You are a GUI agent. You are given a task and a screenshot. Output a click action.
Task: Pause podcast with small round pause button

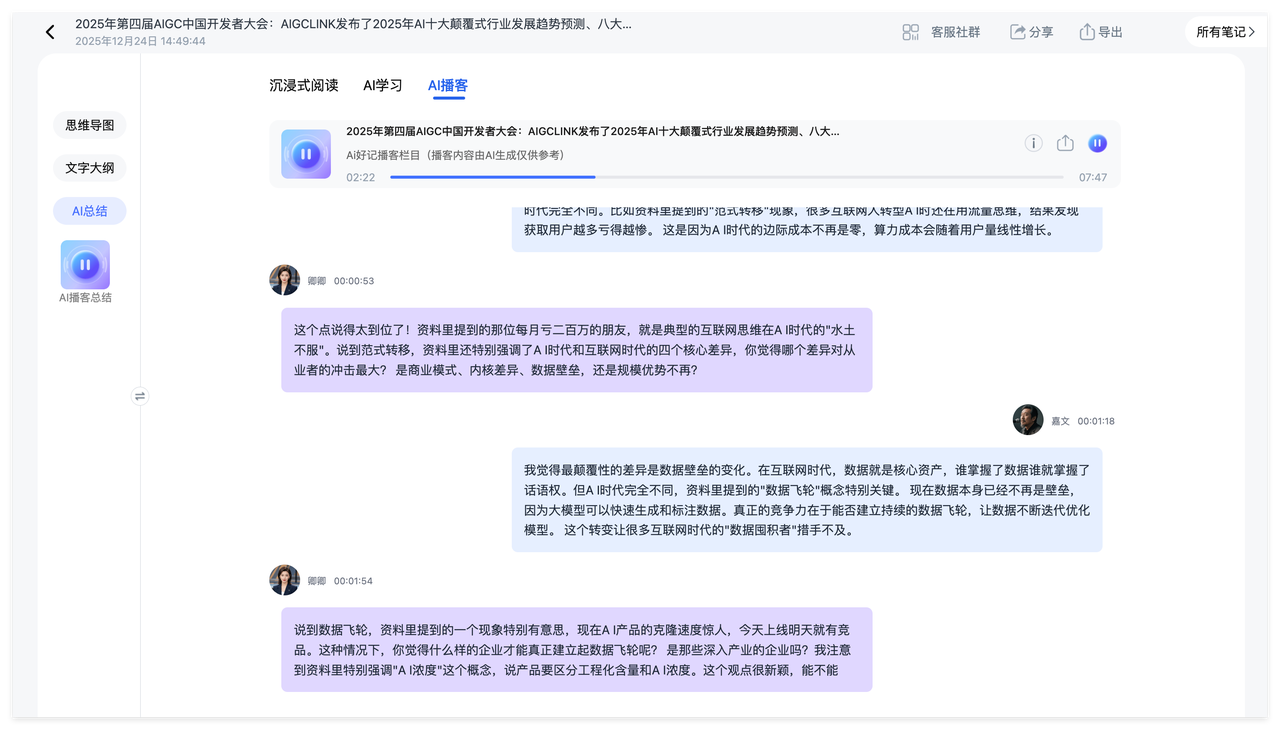(1097, 143)
